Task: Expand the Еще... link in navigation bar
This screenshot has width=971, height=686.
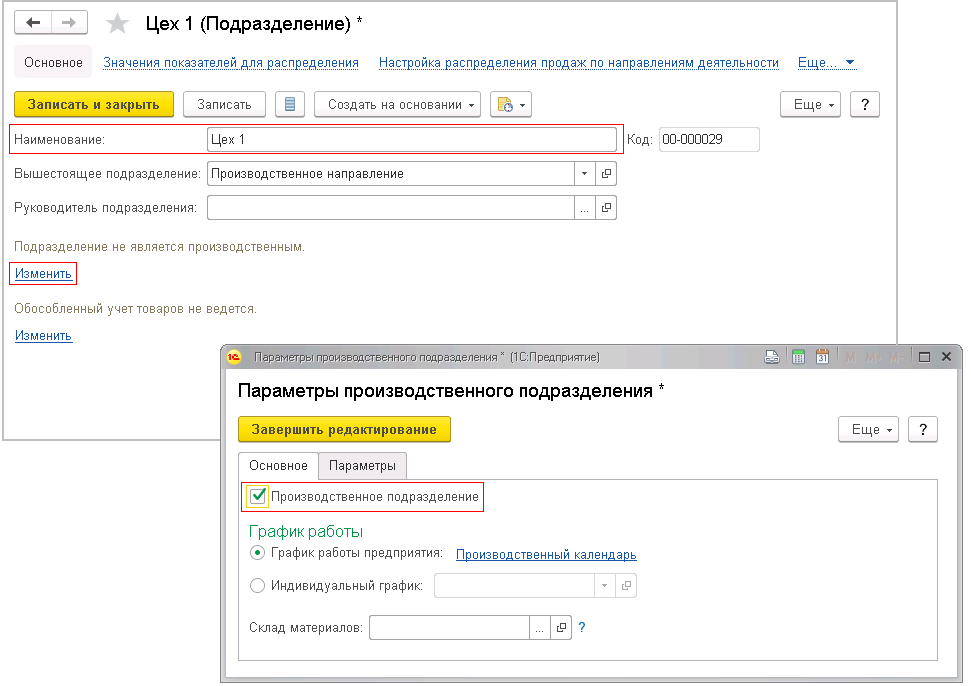Action: pyautogui.click(x=826, y=63)
